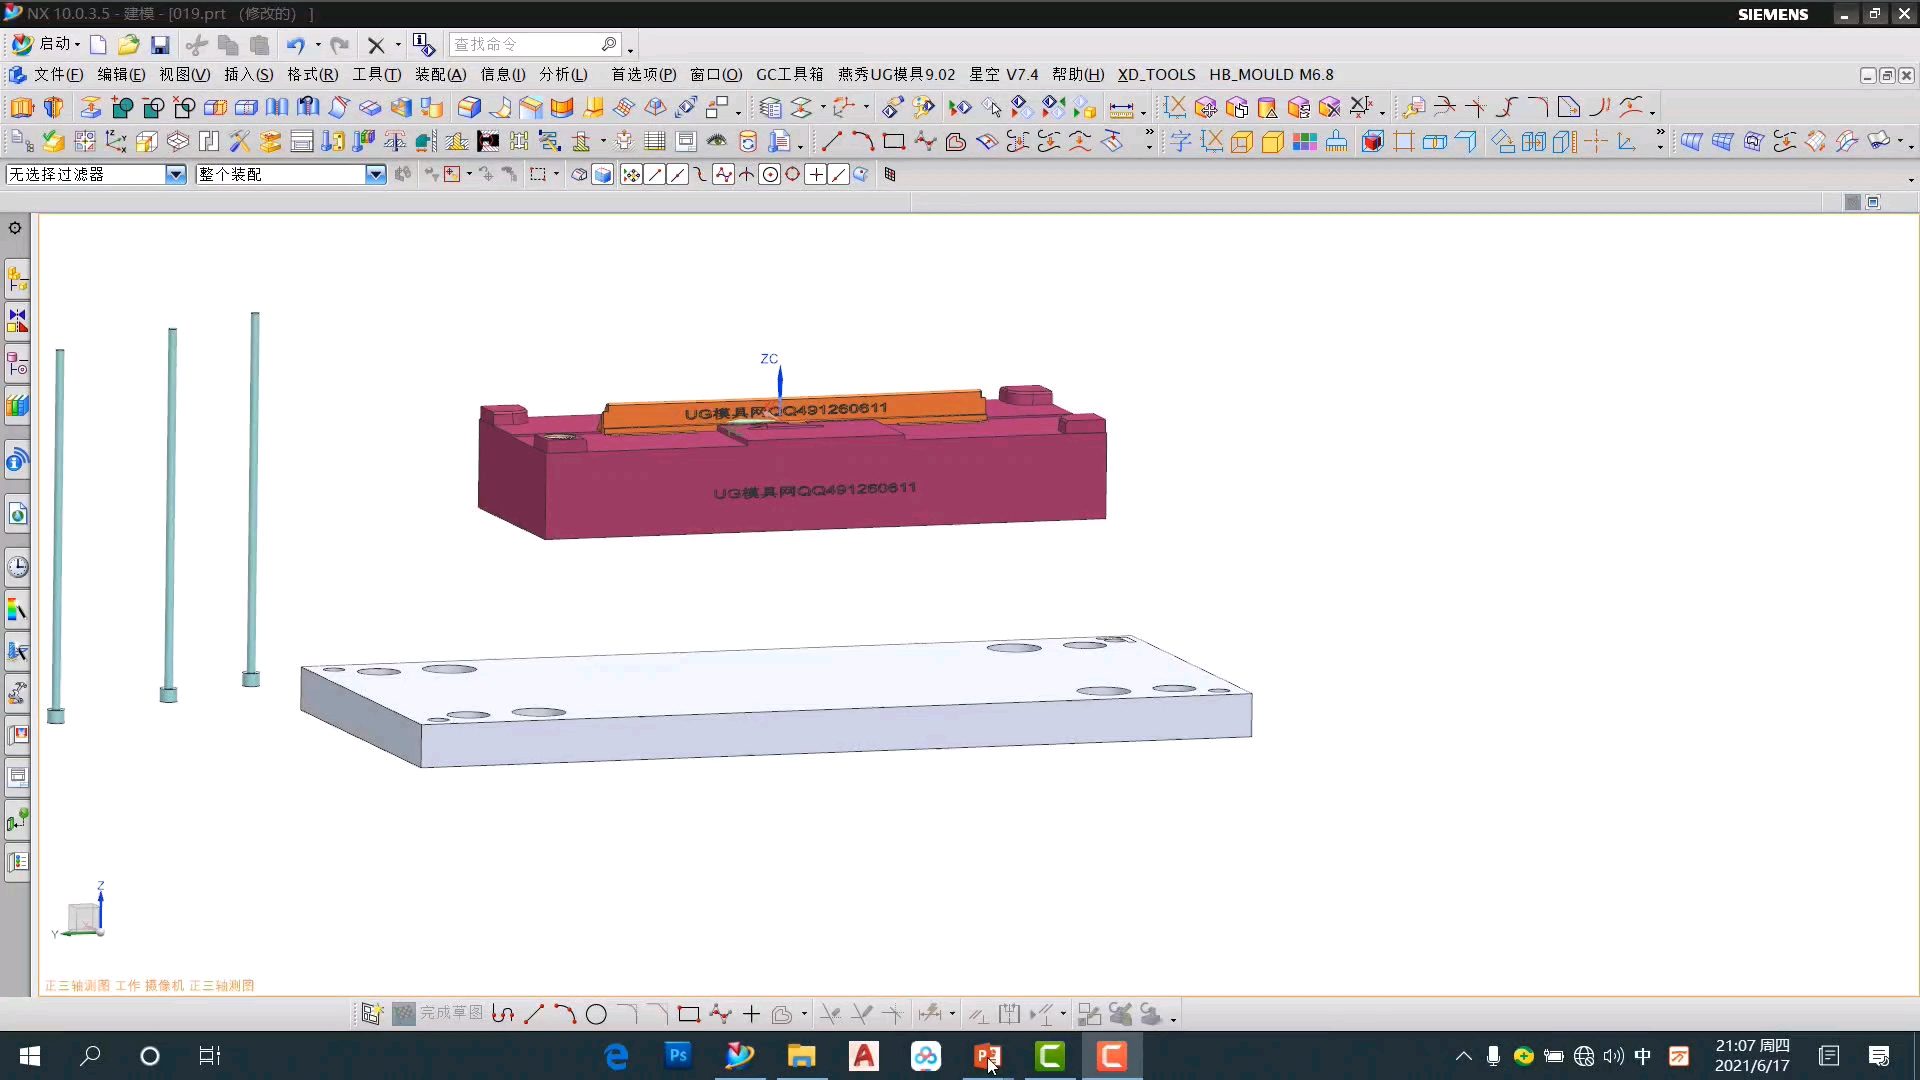Open File Explorer from the taskbar

pyautogui.click(x=801, y=1056)
